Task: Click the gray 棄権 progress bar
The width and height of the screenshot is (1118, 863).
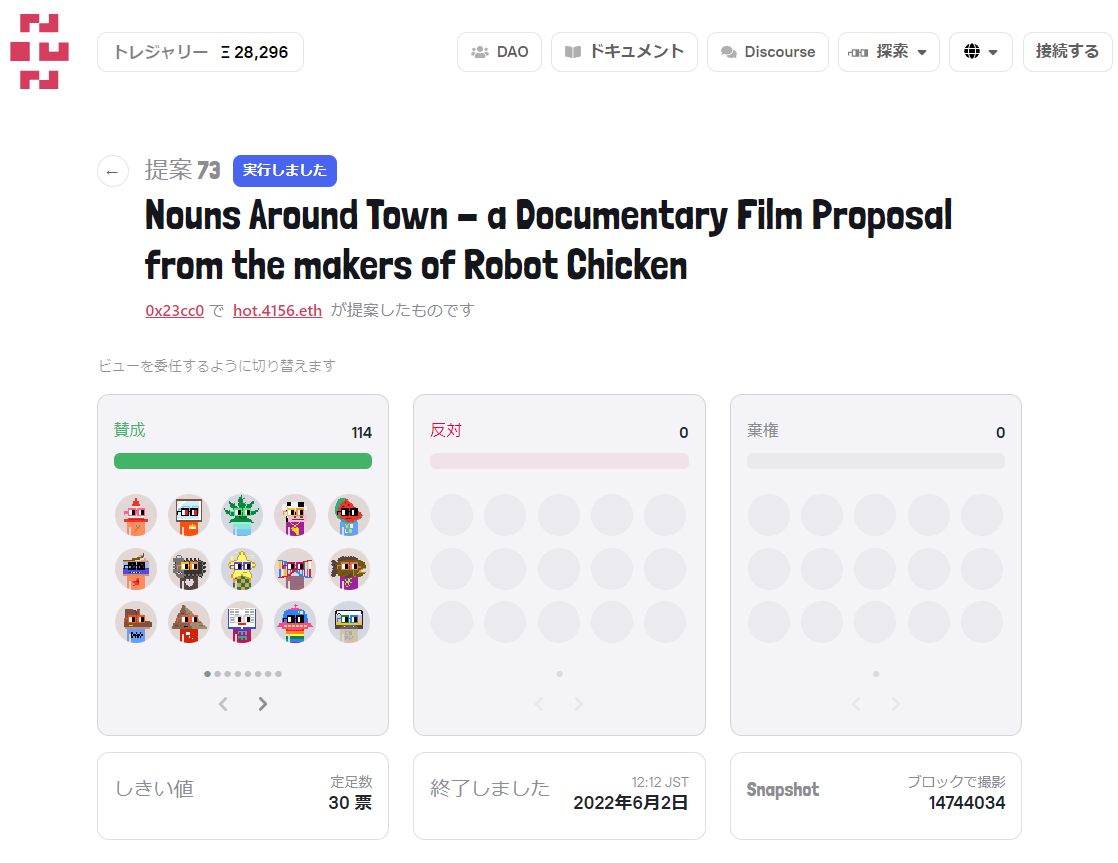Action: click(x=876, y=461)
